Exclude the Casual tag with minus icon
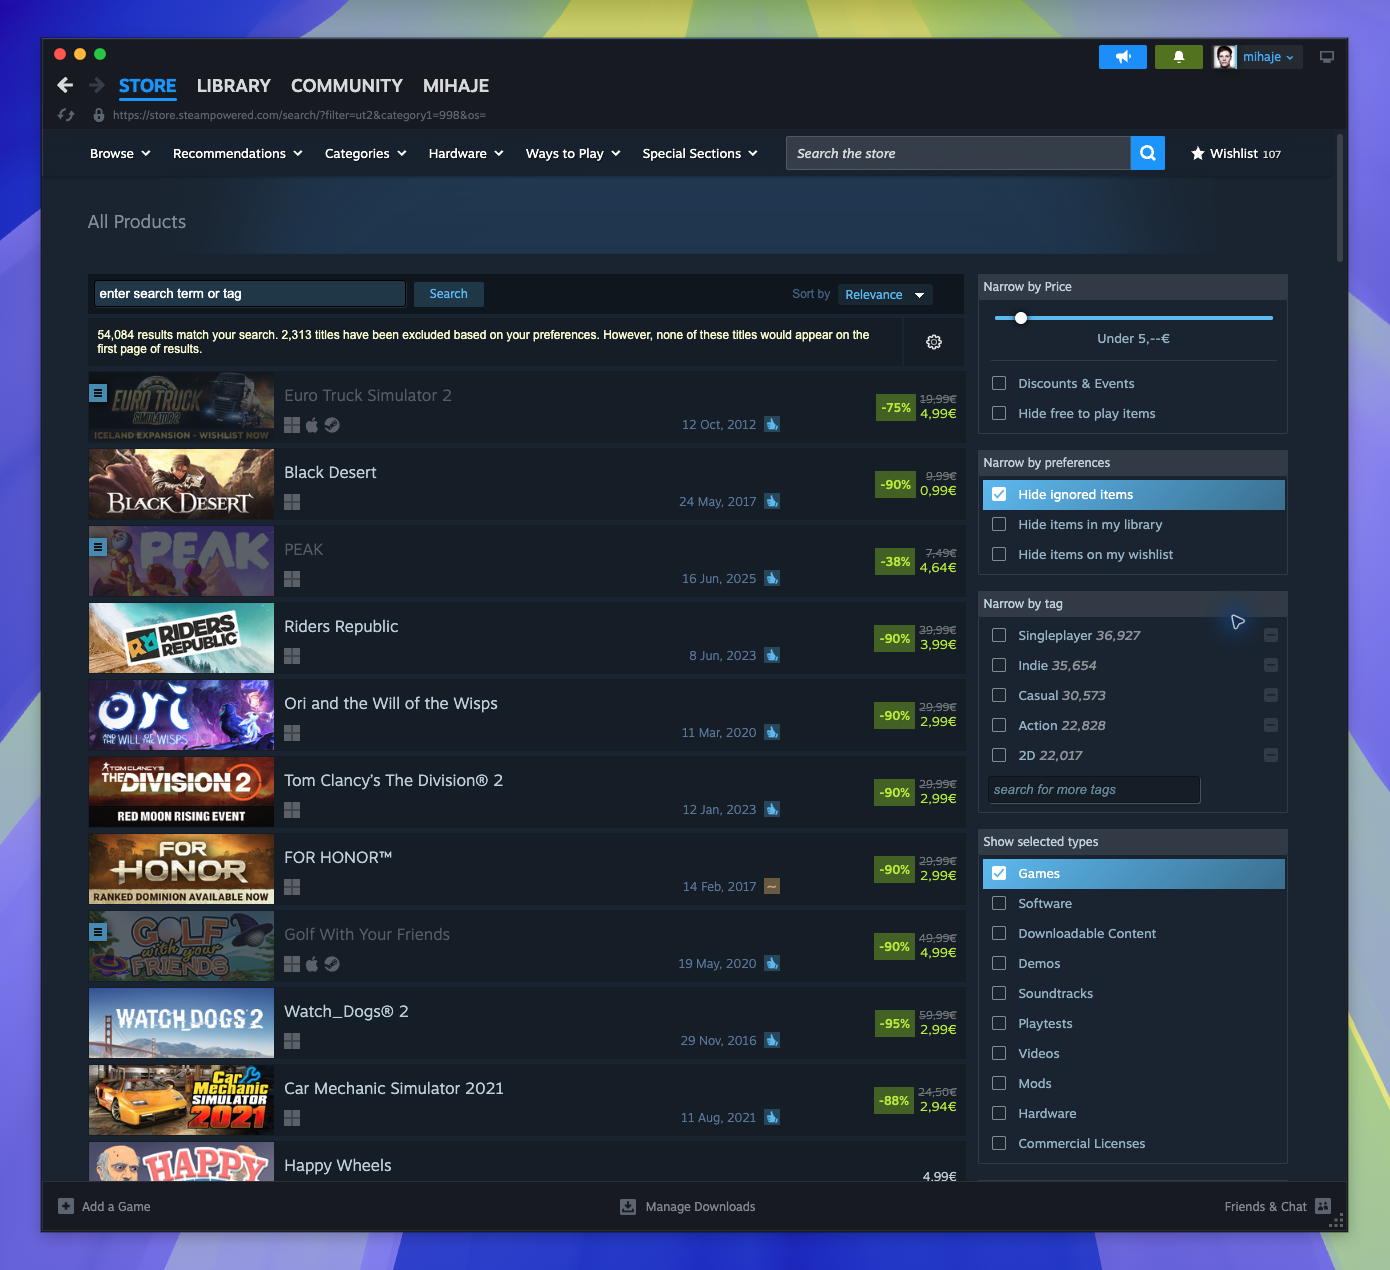Viewport: 1390px width, 1270px height. pyautogui.click(x=1271, y=695)
